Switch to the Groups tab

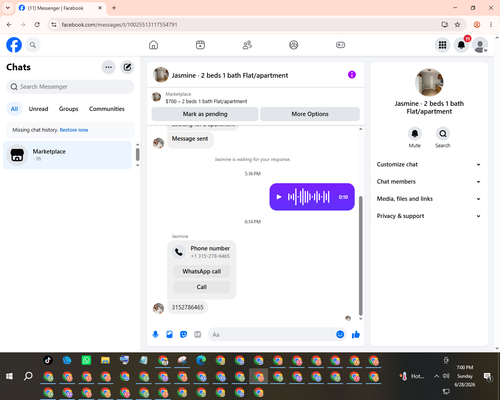[68, 109]
